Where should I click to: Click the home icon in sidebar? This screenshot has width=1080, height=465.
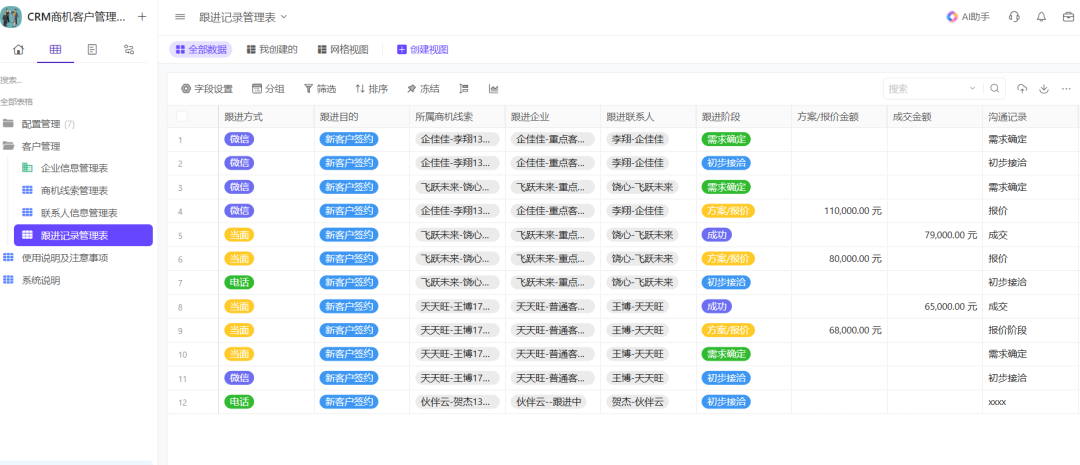pos(18,49)
